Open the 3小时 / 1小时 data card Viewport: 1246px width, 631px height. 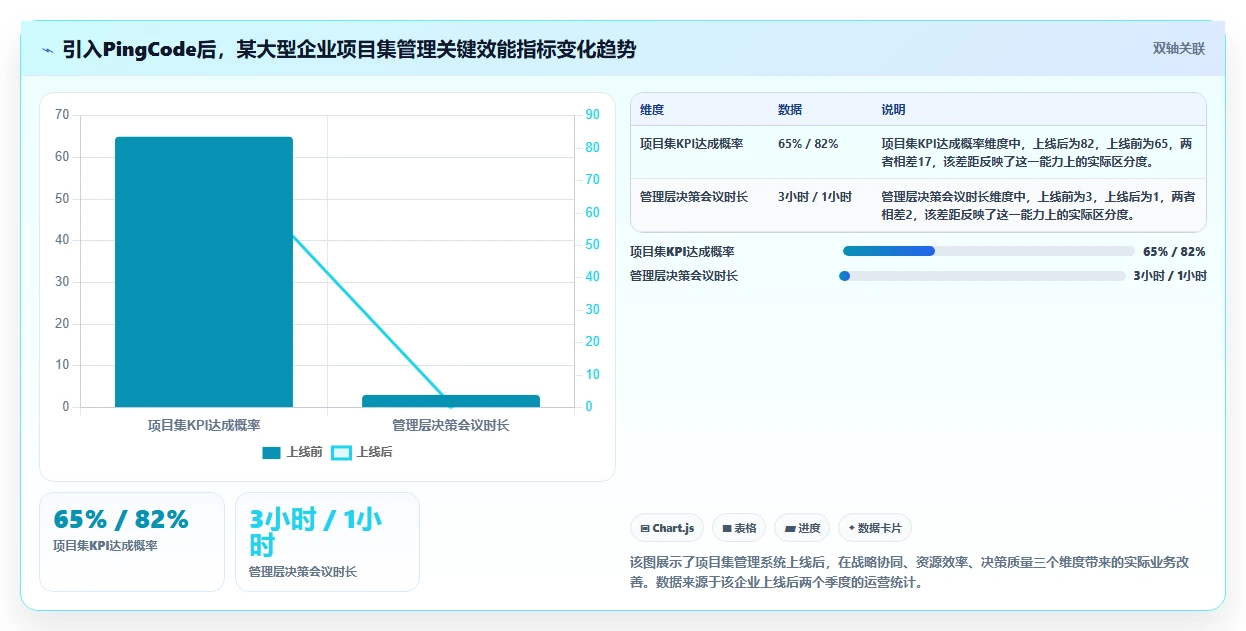pos(327,542)
